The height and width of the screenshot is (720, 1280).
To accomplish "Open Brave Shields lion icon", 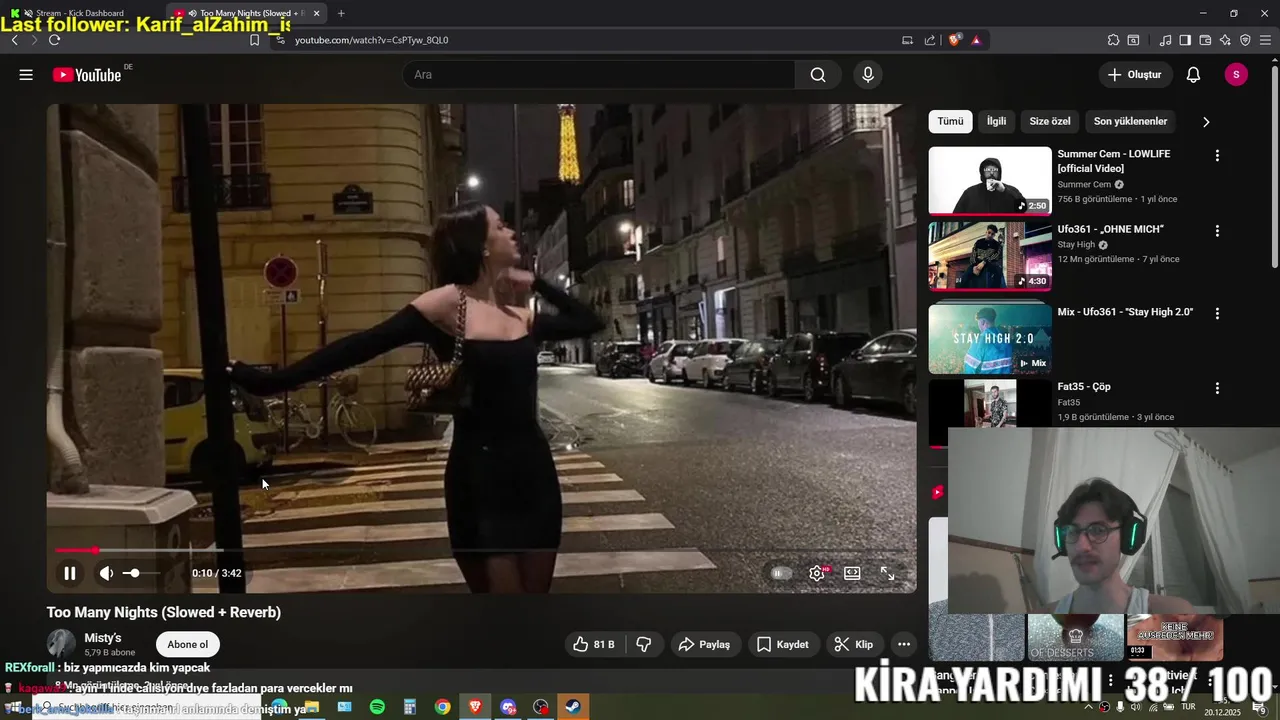I will (955, 40).
